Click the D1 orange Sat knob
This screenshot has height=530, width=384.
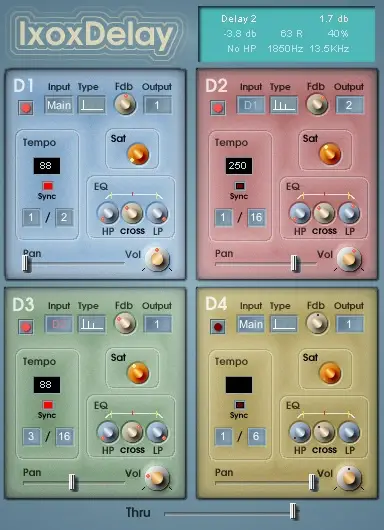pyautogui.click(x=138, y=154)
